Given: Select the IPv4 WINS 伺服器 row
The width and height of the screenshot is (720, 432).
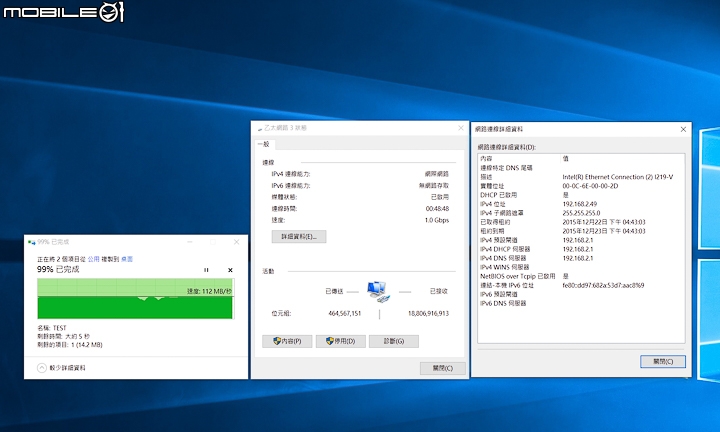Looking at the screenshot, I should click(581, 267).
